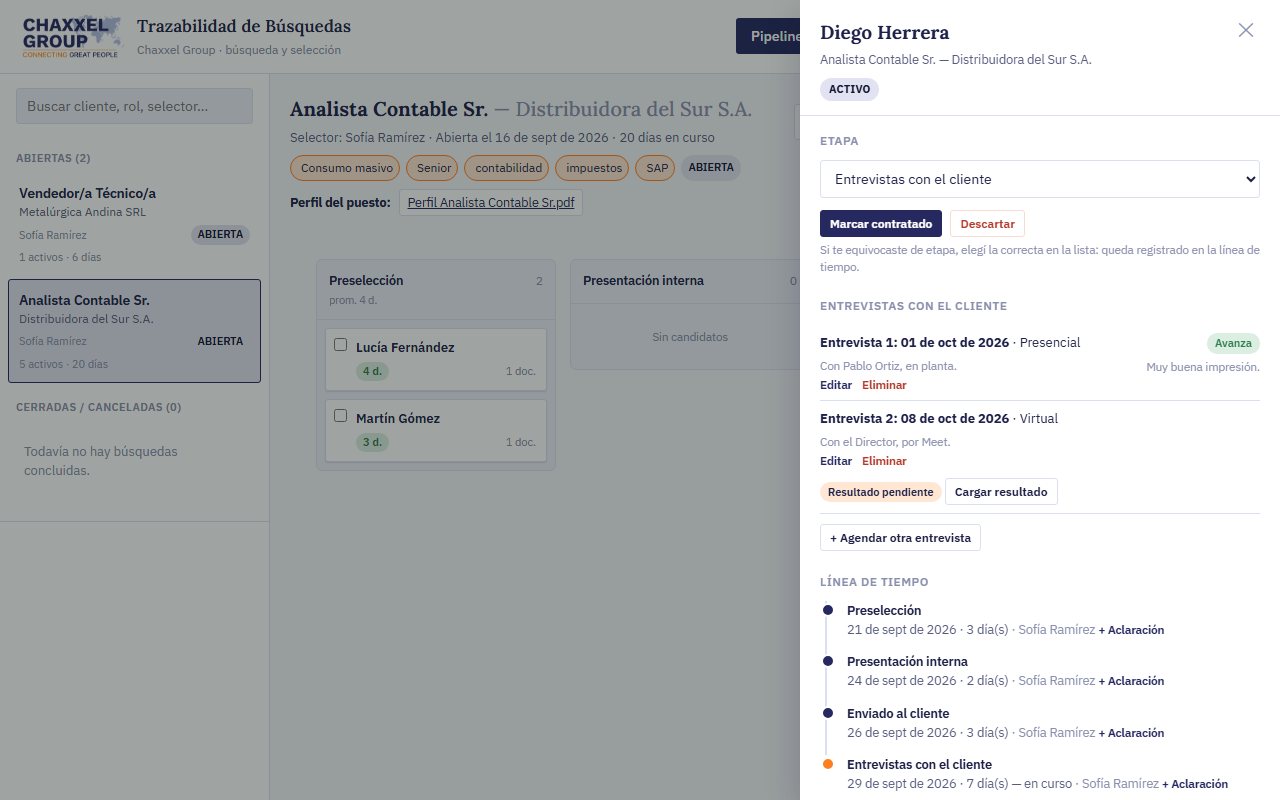Click the search field Buscar cliente, rol, selector
Image resolution: width=1280 pixels, height=800 pixels.
click(x=135, y=106)
